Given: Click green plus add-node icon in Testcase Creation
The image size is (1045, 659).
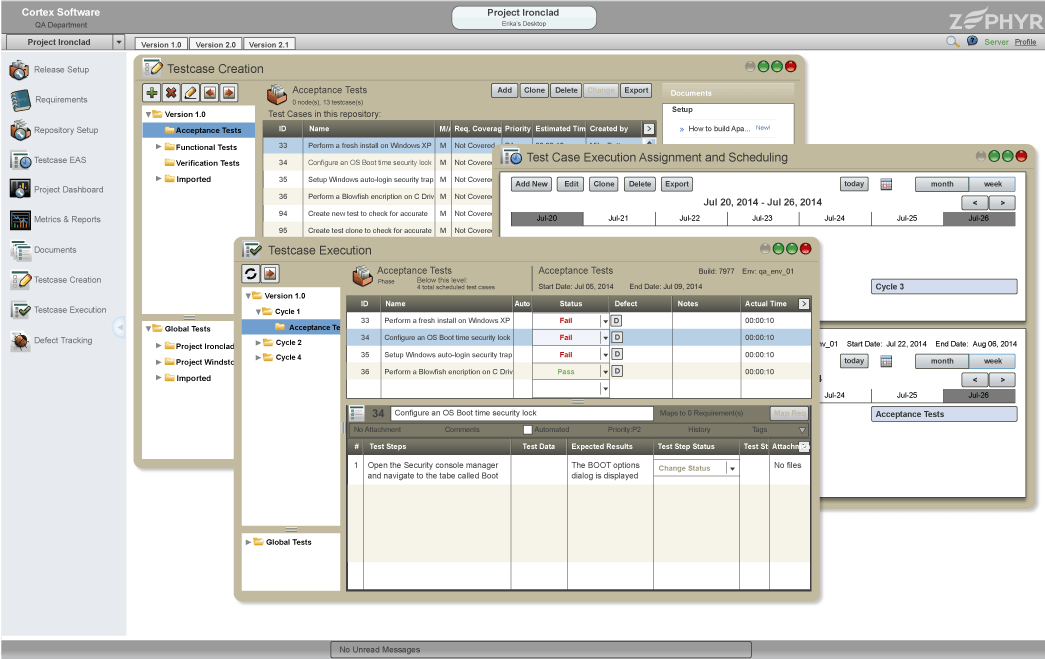Looking at the screenshot, I should (152, 93).
